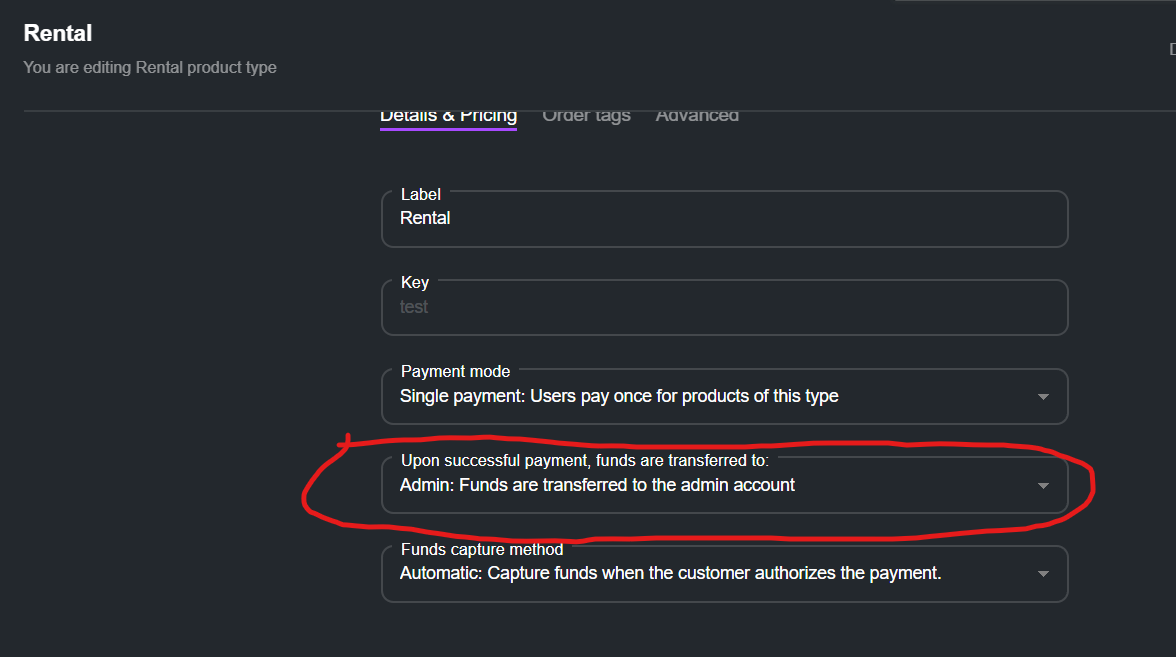Click arrow on funds transferred dropdown
1176x657 pixels.
coord(1043,486)
